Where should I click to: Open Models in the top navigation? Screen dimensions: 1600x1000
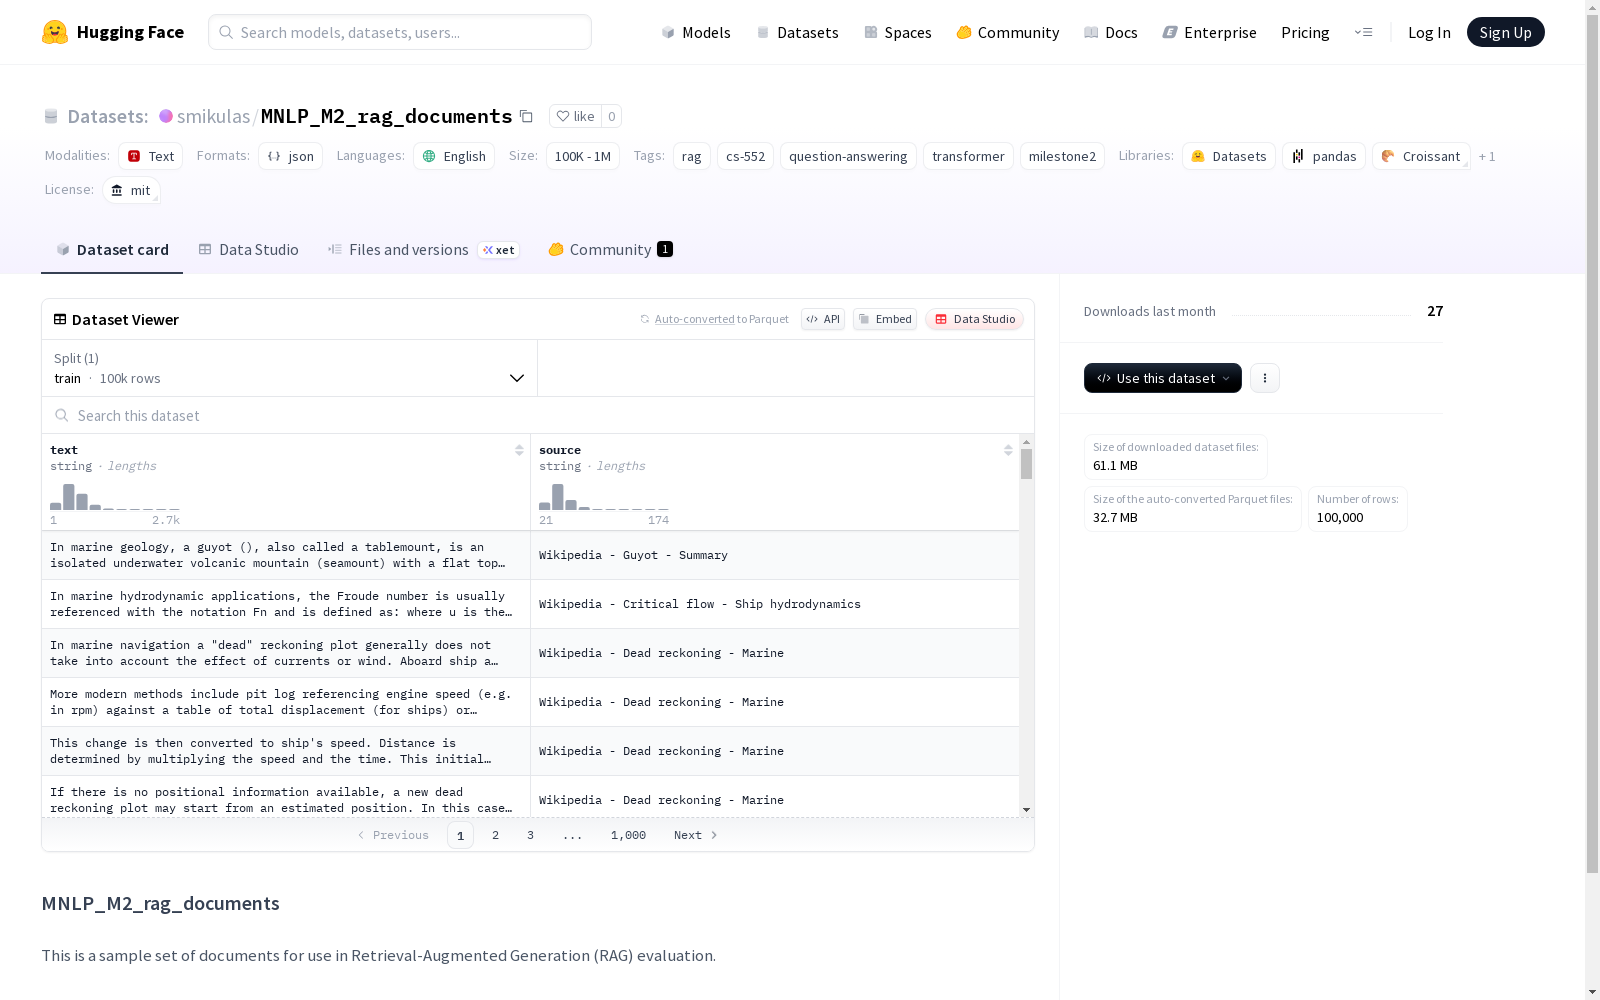pos(696,32)
